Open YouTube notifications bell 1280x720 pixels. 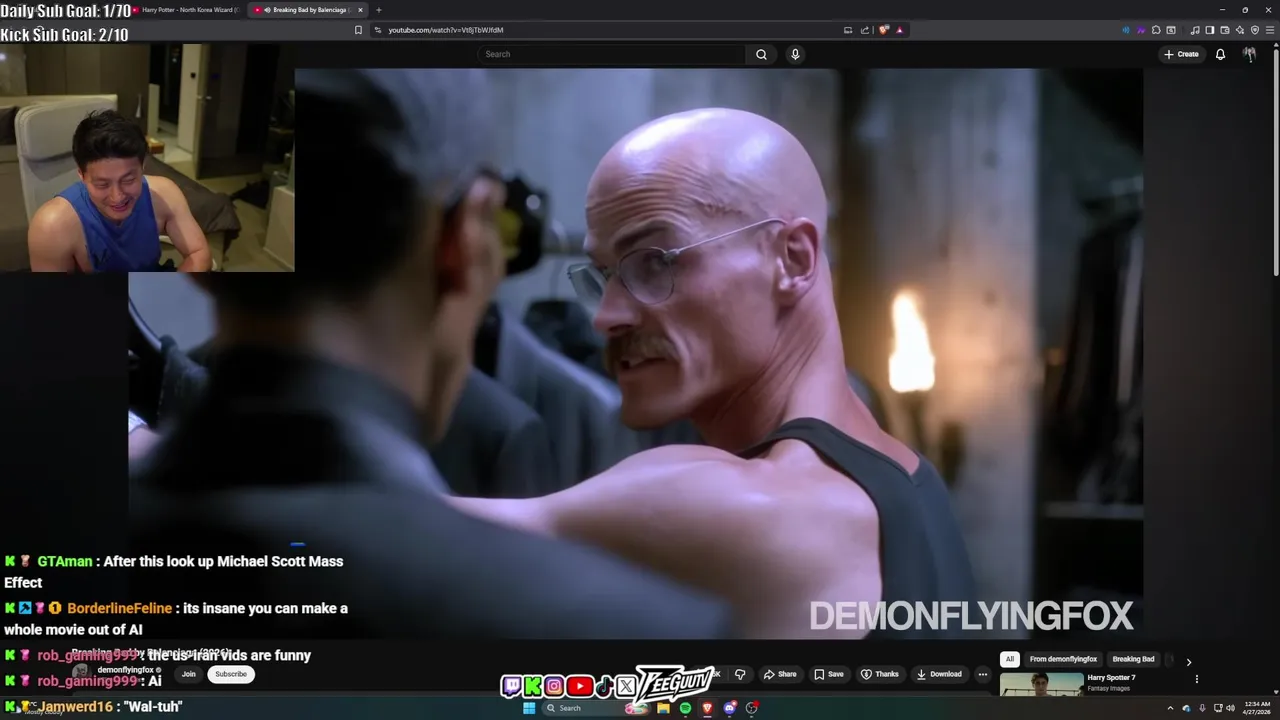click(1220, 54)
